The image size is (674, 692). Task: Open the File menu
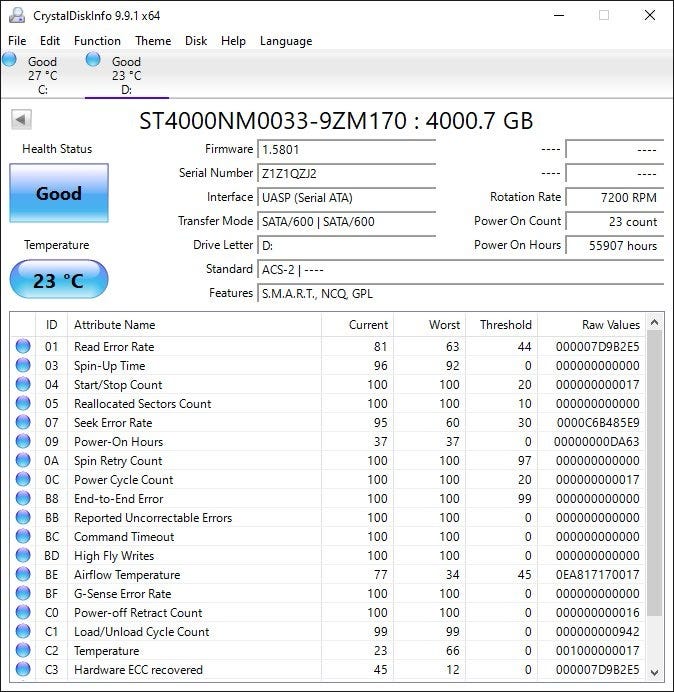[17, 41]
